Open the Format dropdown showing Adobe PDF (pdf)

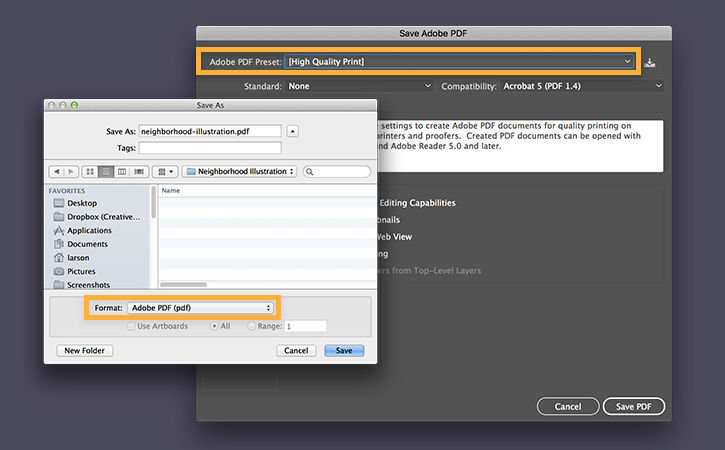200,308
